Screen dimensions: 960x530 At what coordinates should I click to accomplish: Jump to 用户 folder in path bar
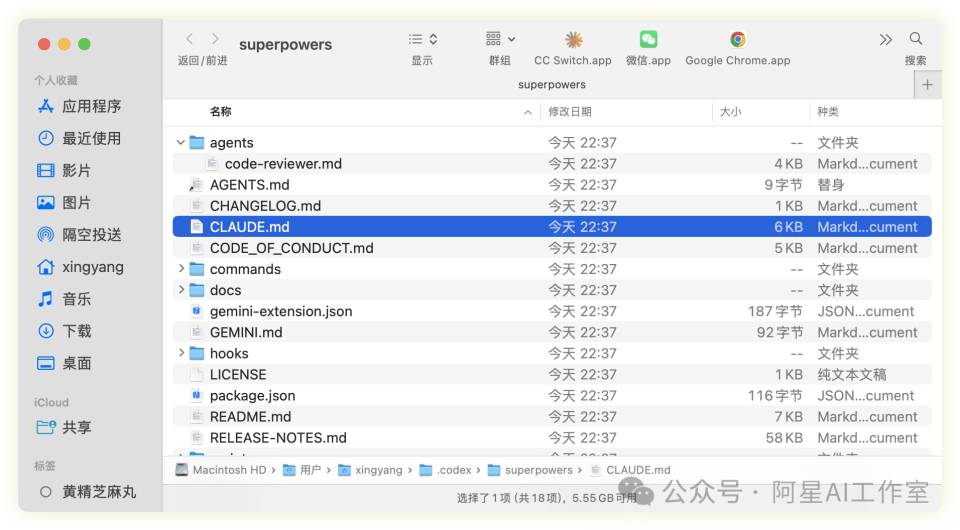(x=302, y=470)
